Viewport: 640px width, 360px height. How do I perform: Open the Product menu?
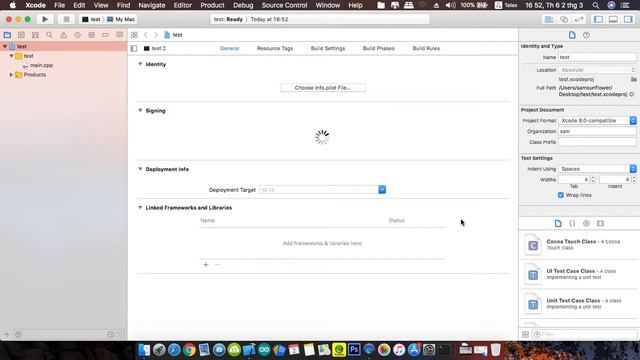(212, 5)
